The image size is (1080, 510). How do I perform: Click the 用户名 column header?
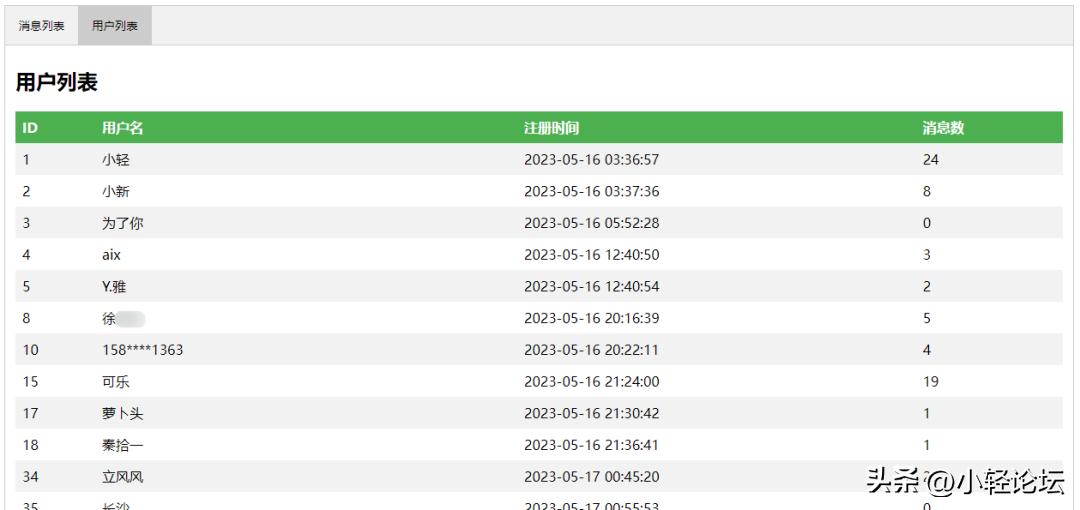[123, 128]
